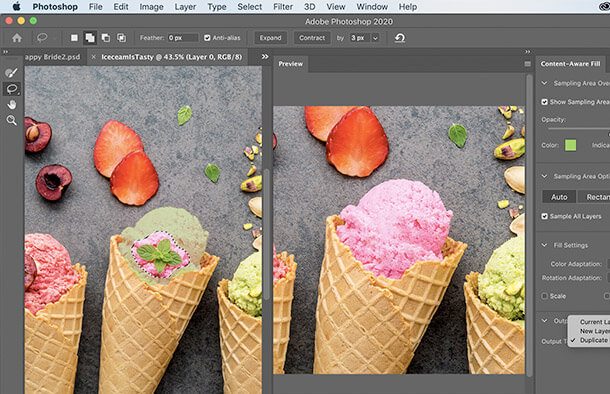Select the Sampling Brush tool

pos(12,73)
